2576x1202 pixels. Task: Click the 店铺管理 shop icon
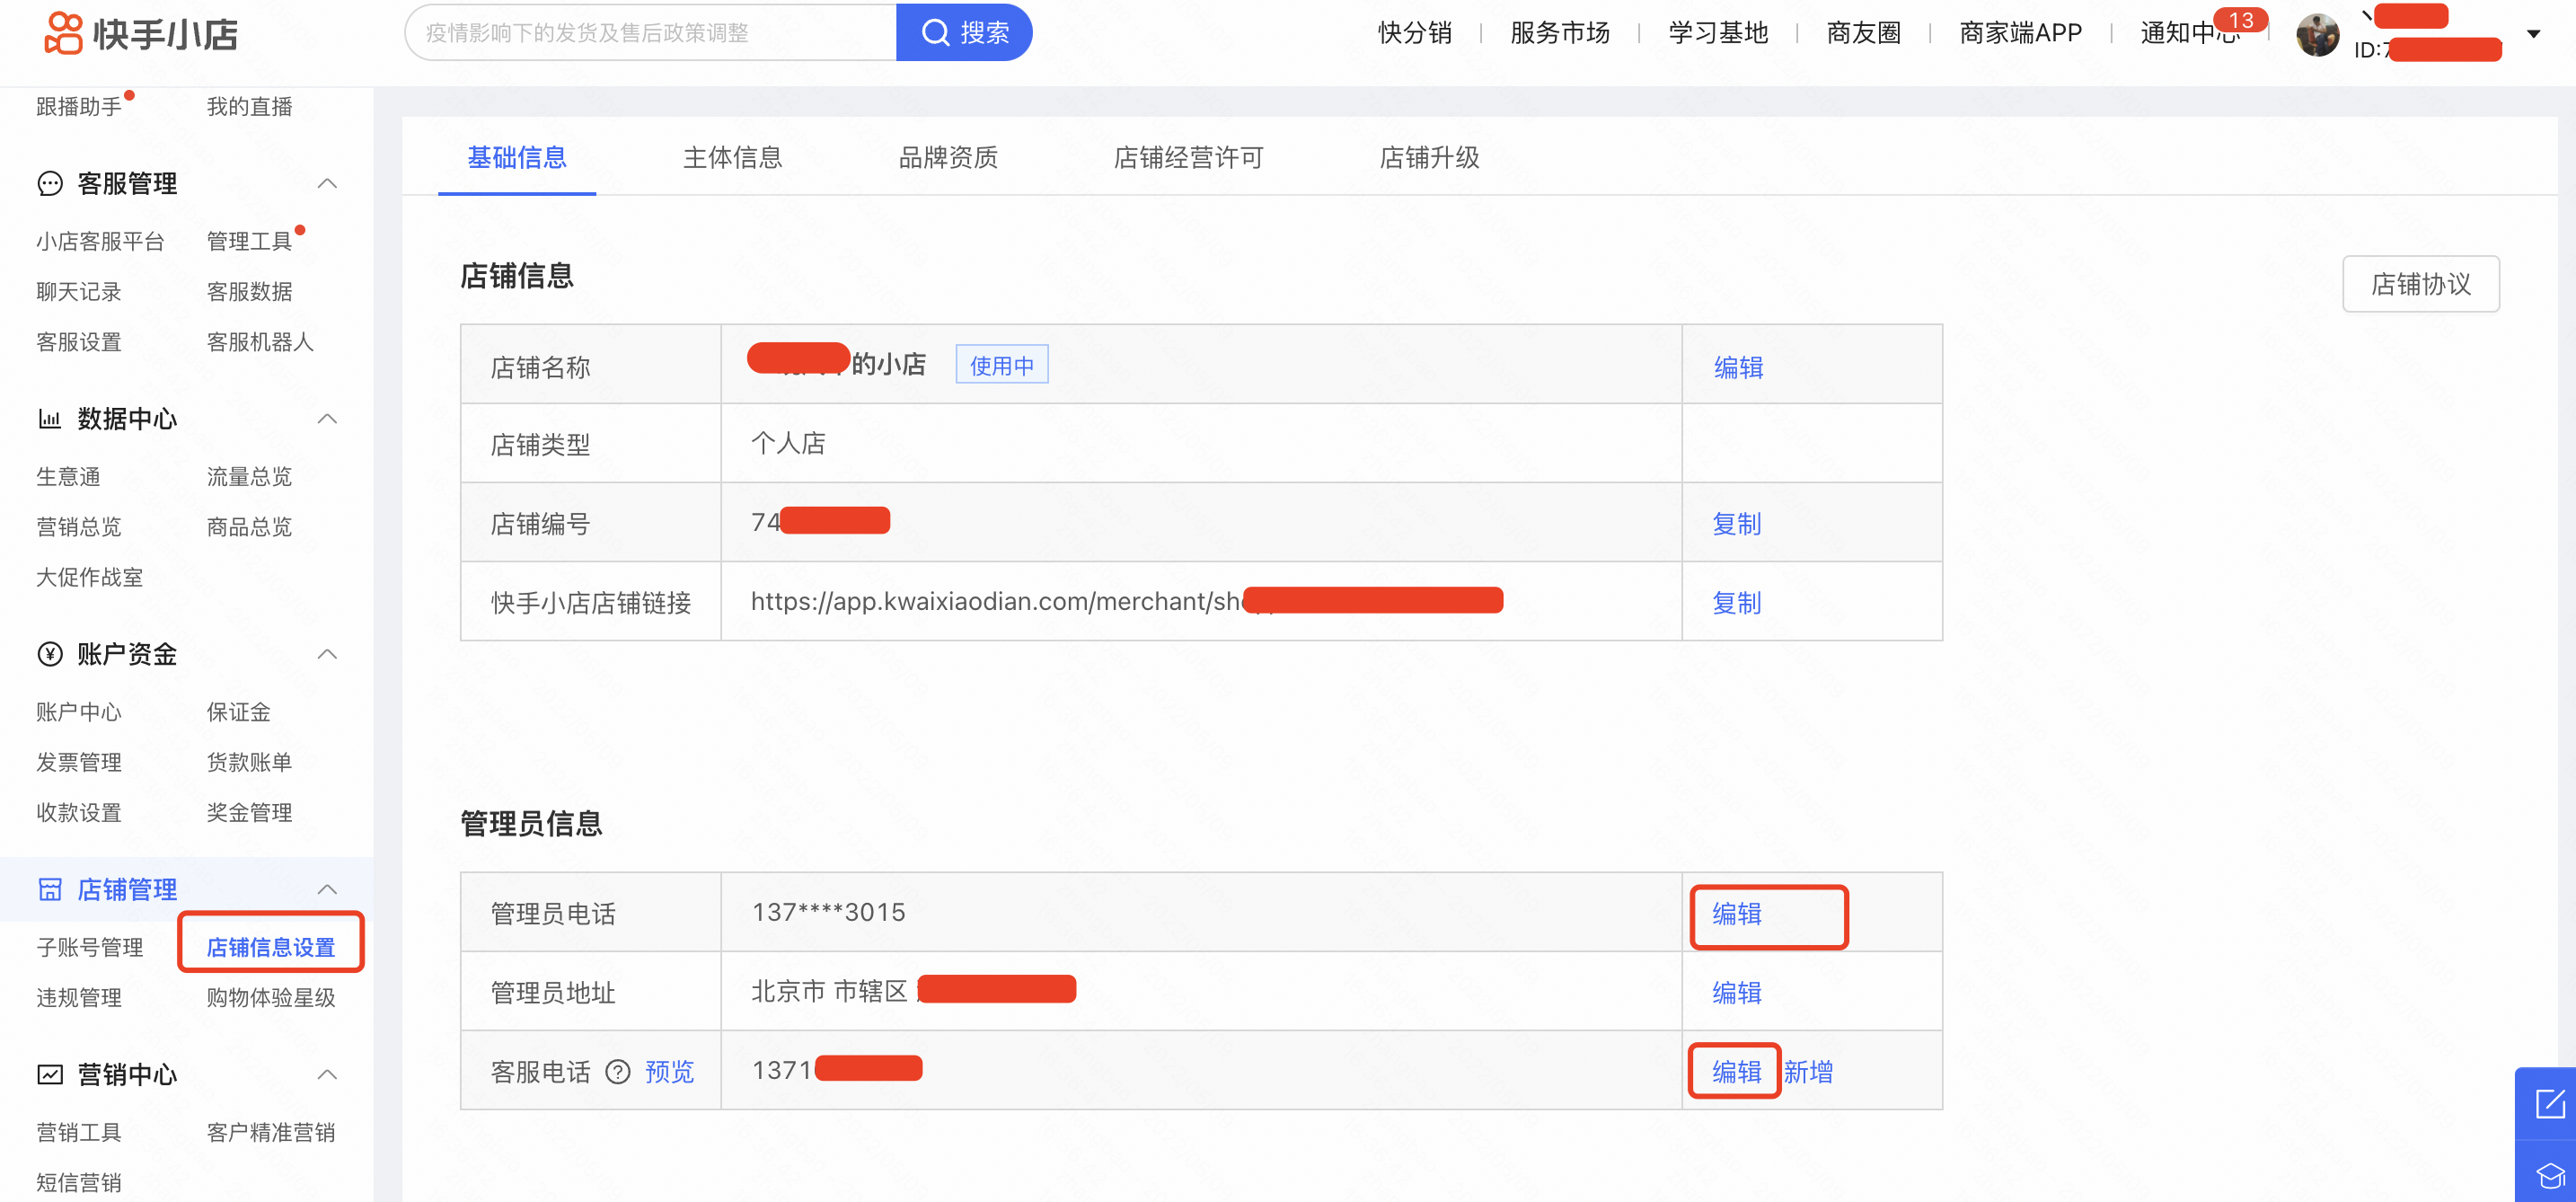(50, 889)
